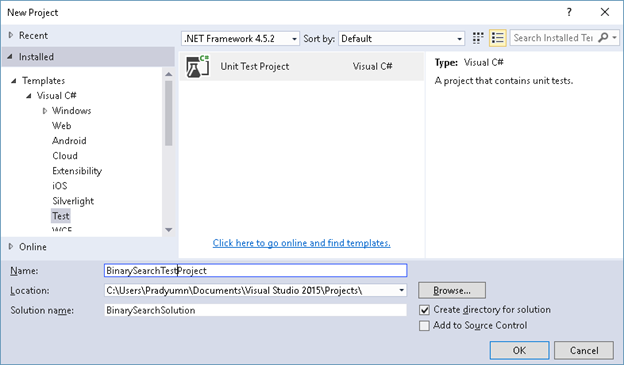
Task: Close the New Project dialog
Action: coord(604,12)
